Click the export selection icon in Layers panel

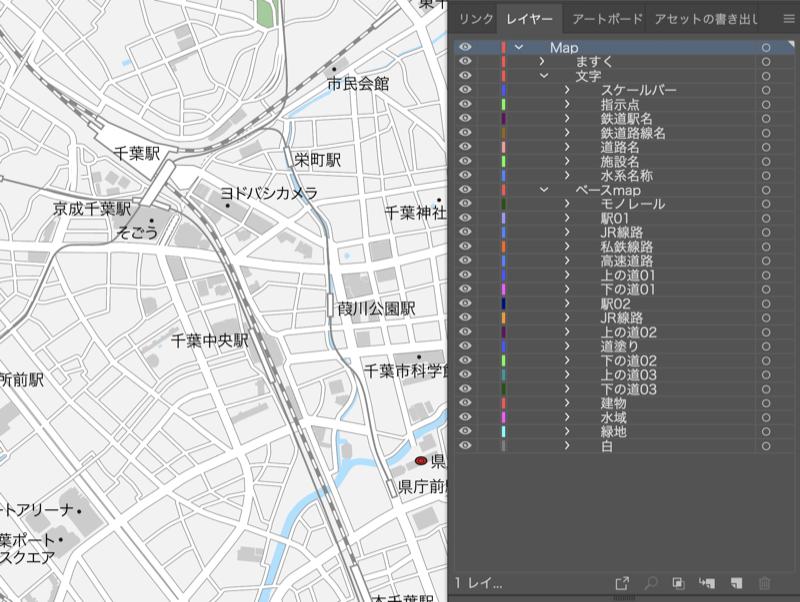621,582
